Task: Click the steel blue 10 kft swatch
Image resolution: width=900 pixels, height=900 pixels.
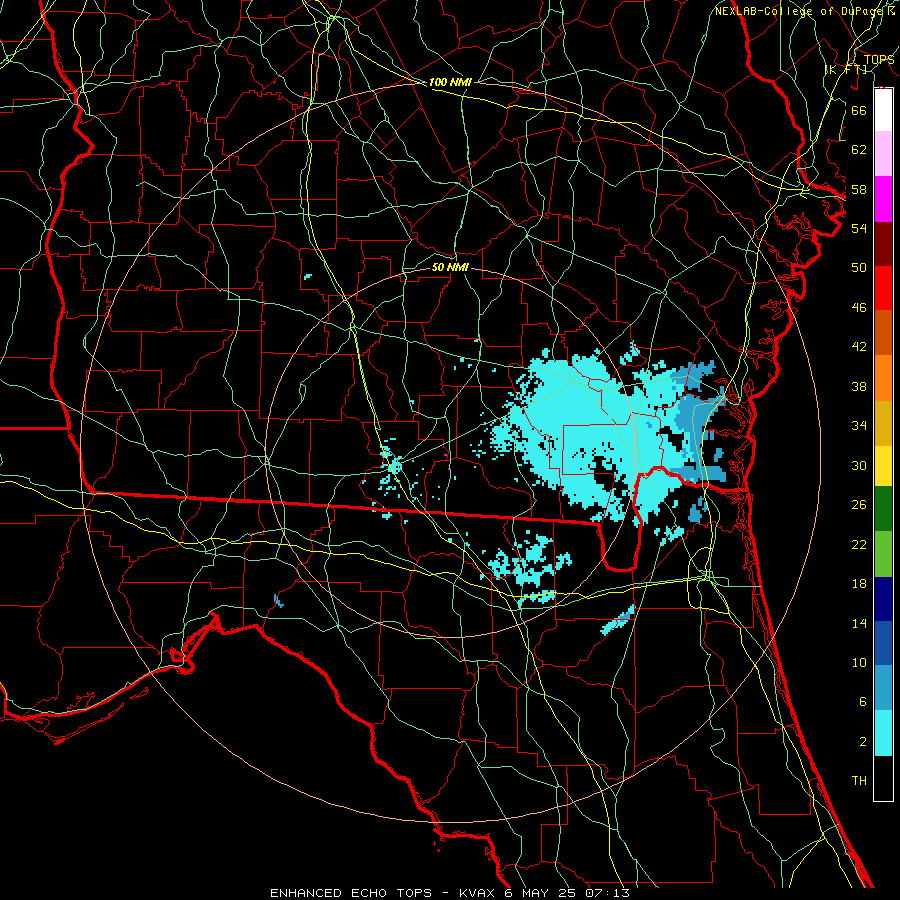Action: 883,688
